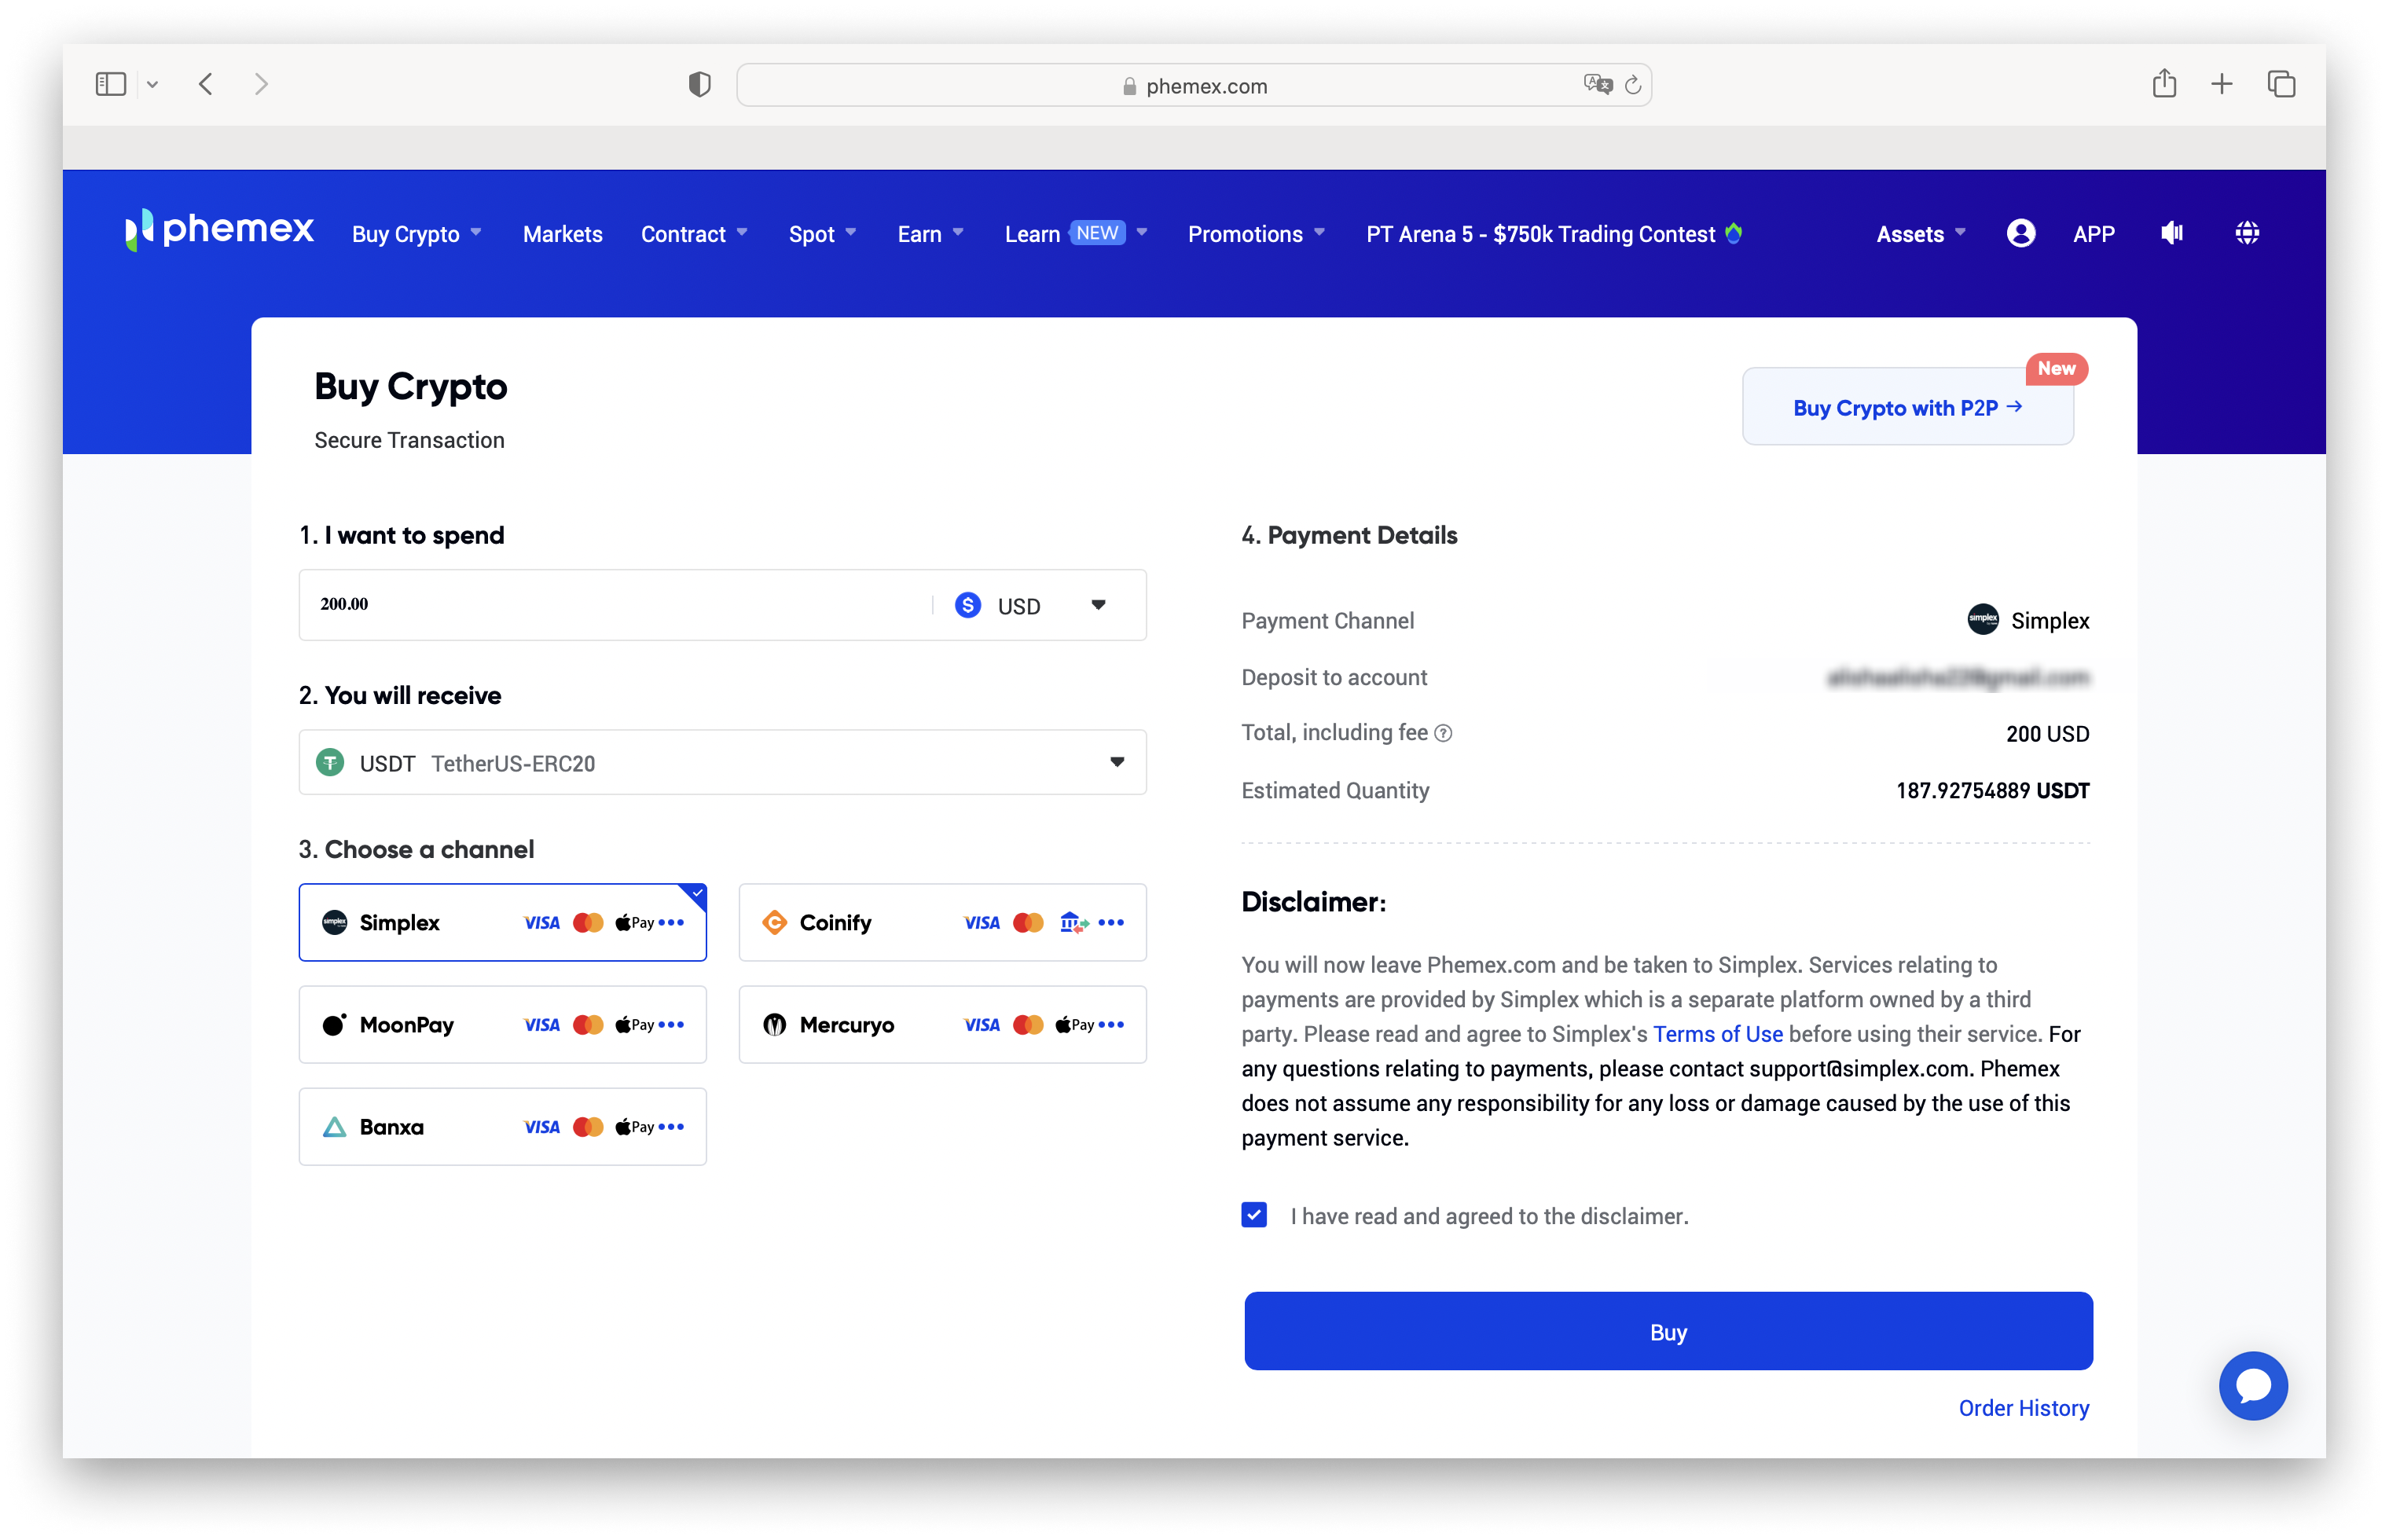The image size is (2389, 1540).
Task: Open the live chat bubble
Action: click(x=2252, y=1385)
